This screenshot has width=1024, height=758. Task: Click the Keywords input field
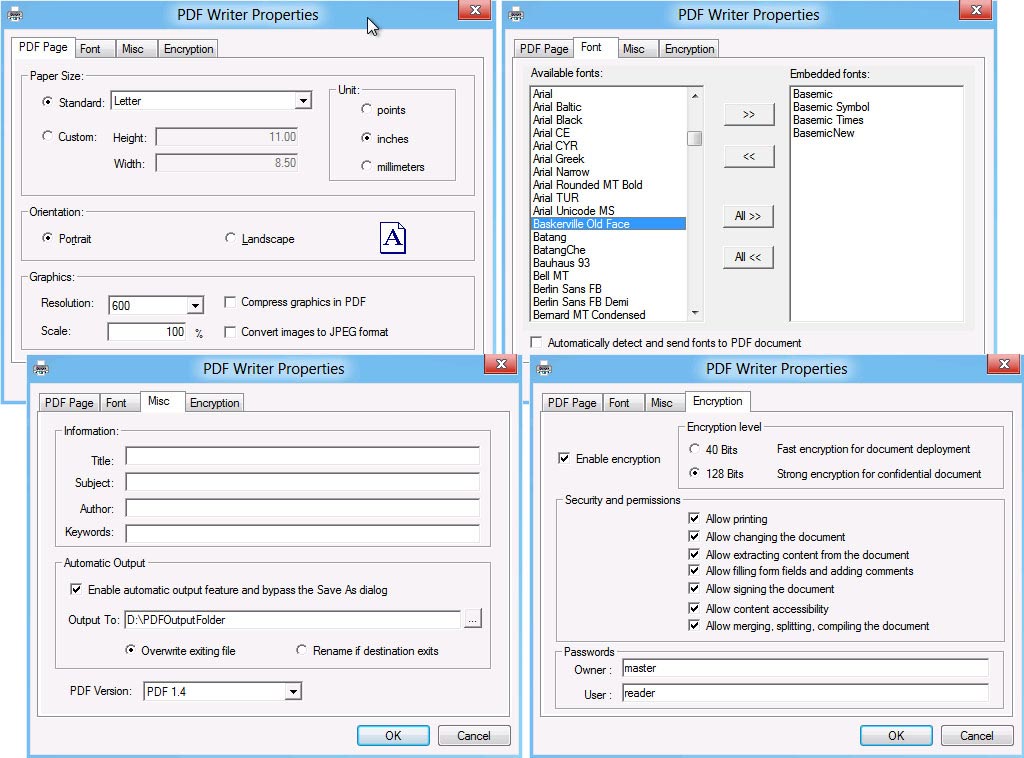[x=302, y=533]
